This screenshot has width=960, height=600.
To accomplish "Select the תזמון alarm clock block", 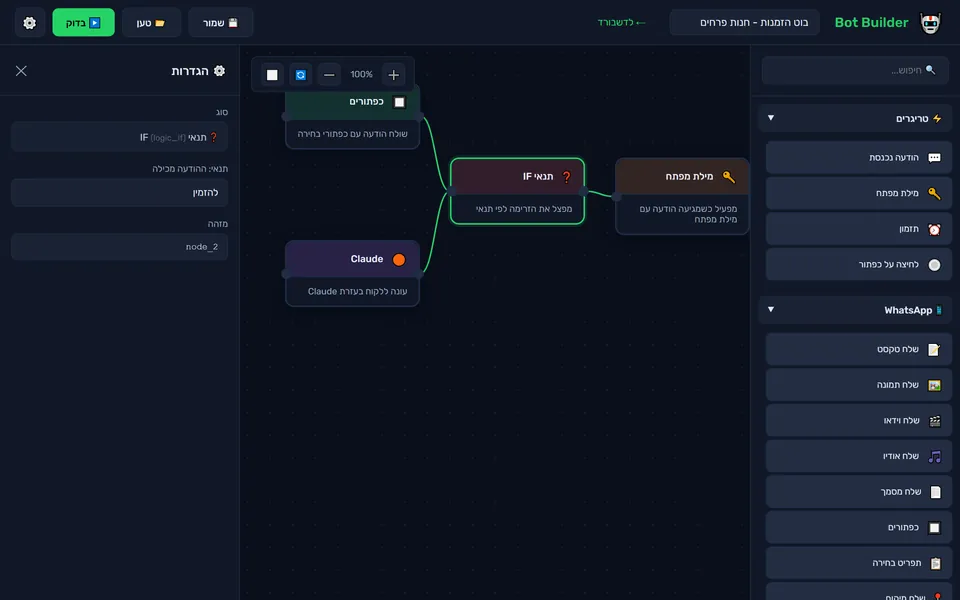I will click(858, 229).
